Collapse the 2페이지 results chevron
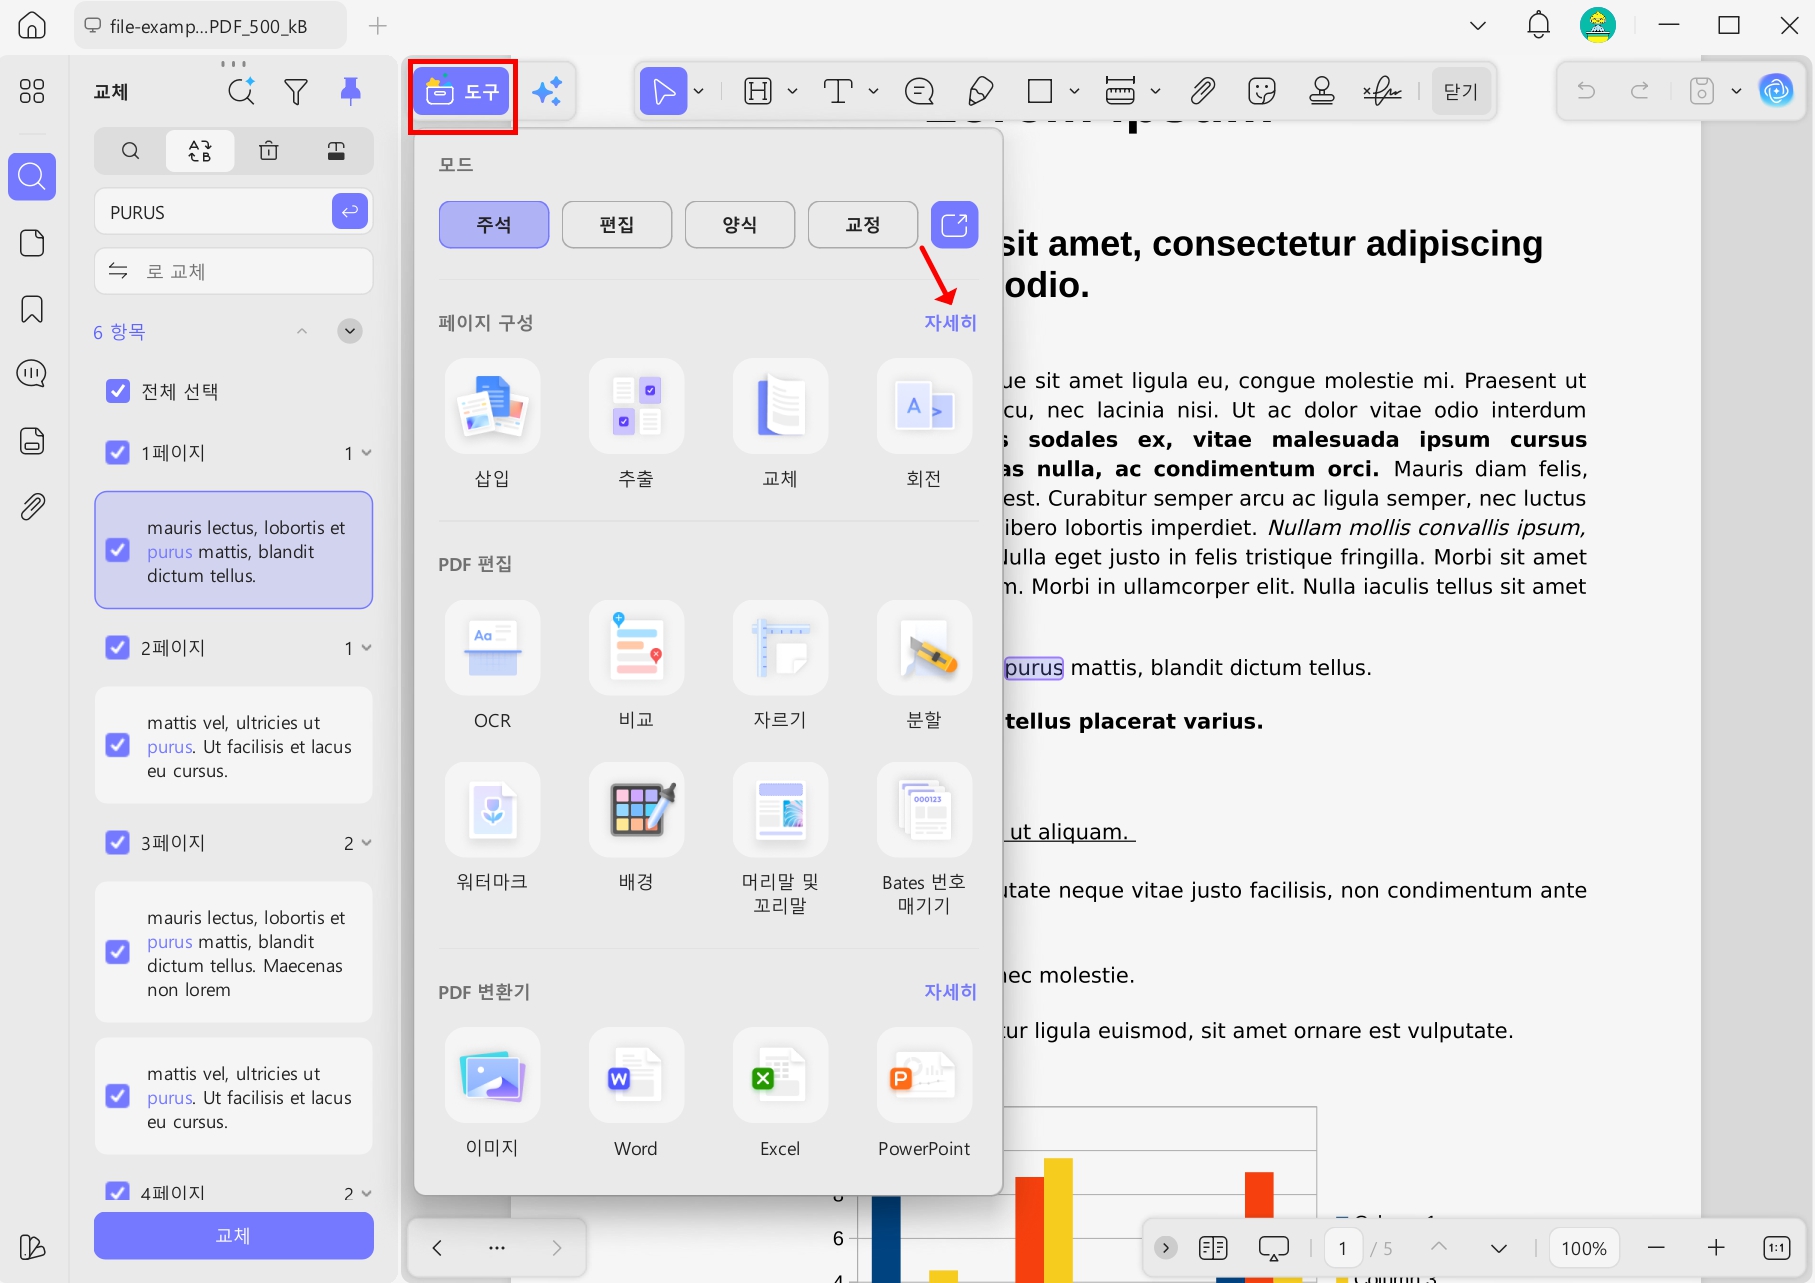 point(366,648)
